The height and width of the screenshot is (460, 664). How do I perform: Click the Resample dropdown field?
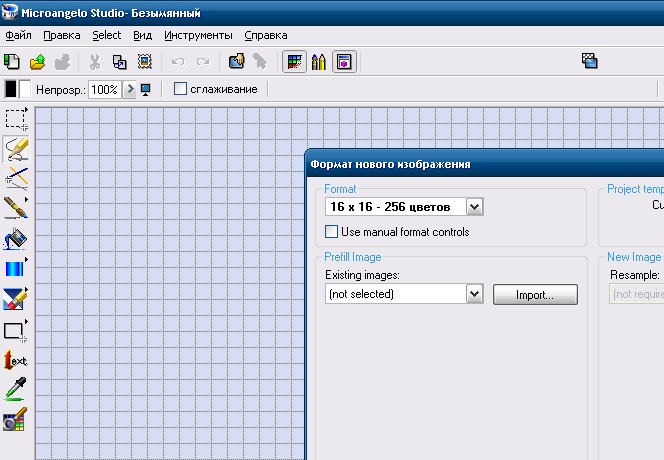(x=636, y=294)
